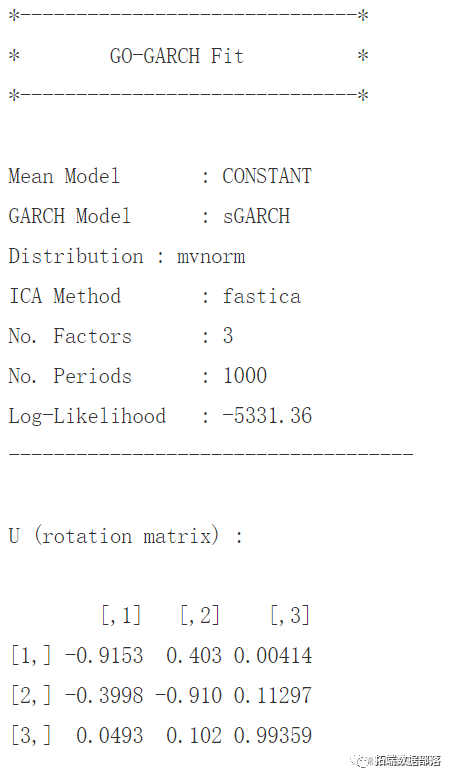Select the Log-Likelihood value -5331.36
455x781 pixels.
(x=267, y=415)
